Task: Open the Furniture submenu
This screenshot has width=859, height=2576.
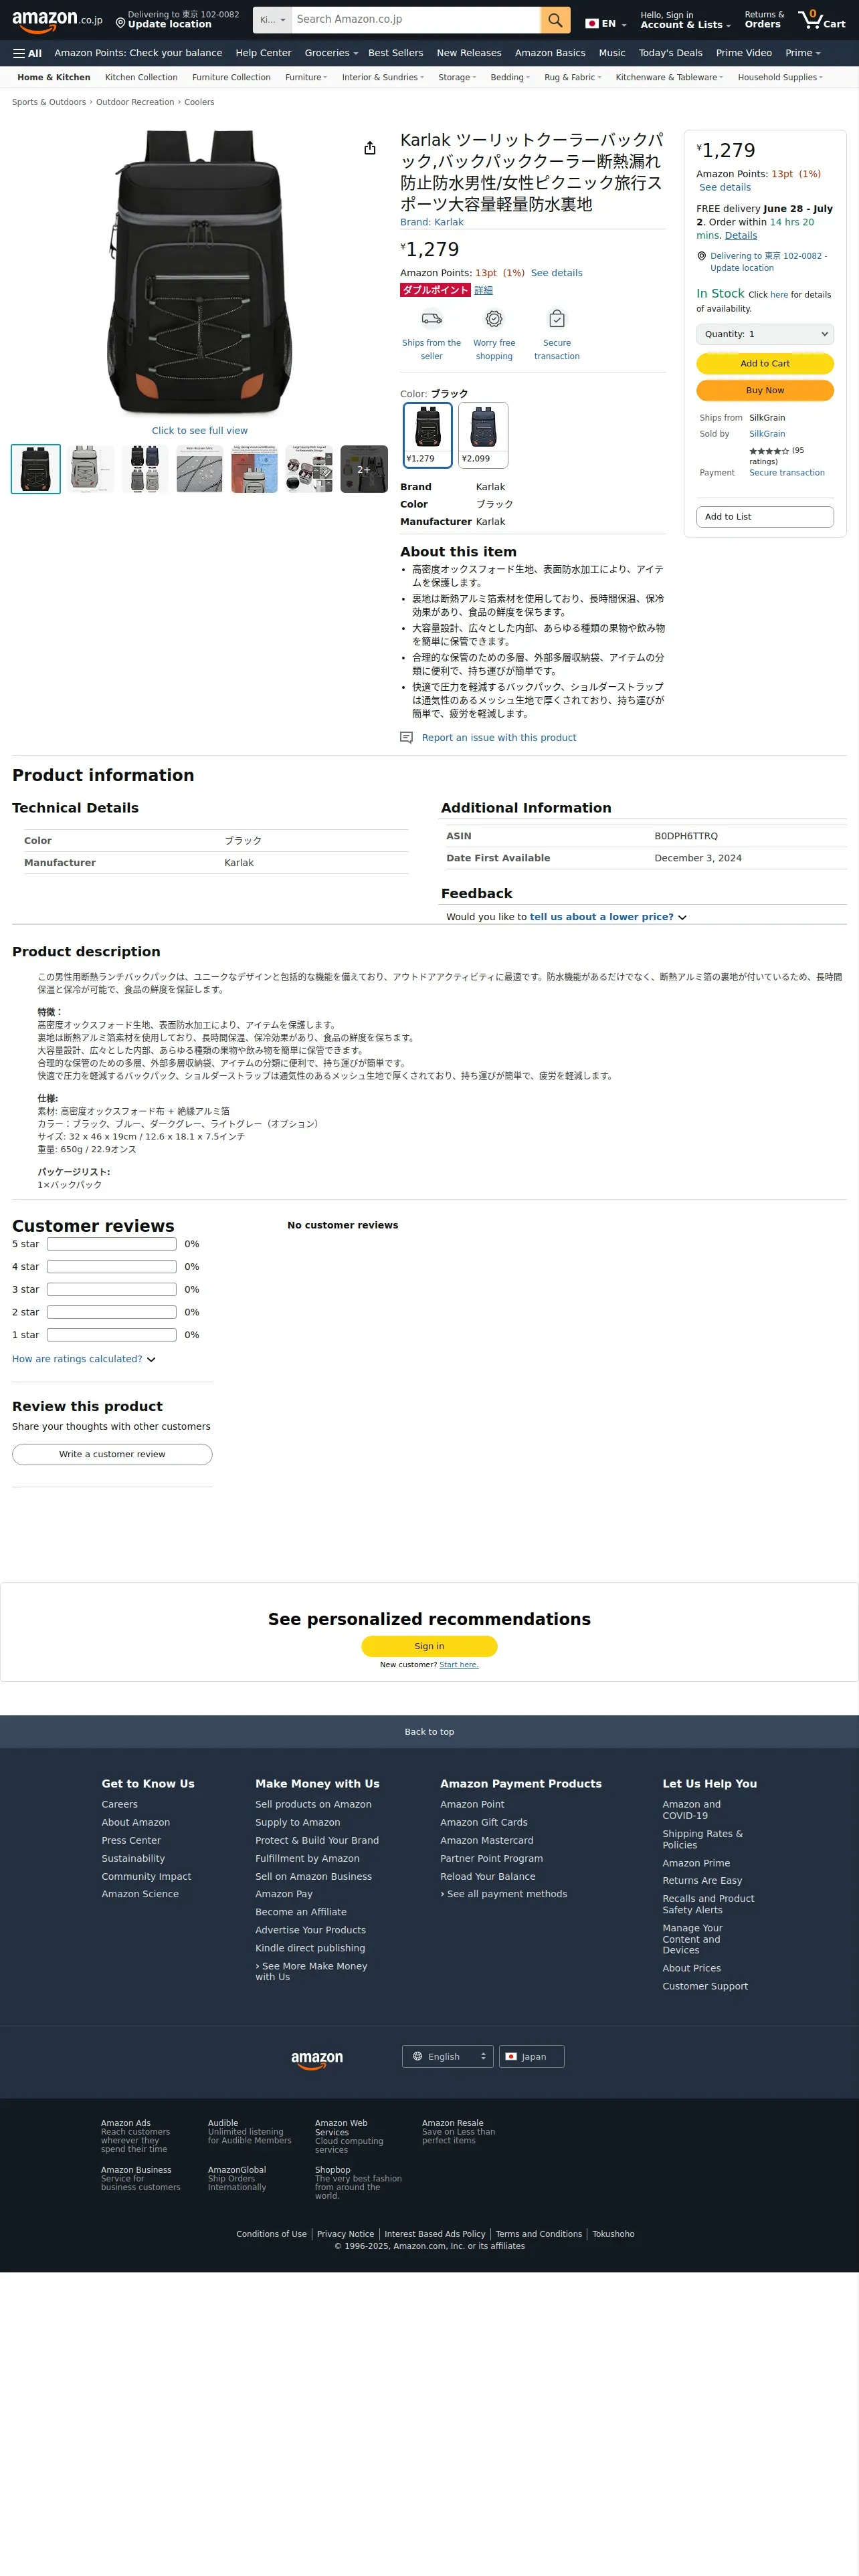Action: pyautogui.click(x=306, y=77)
